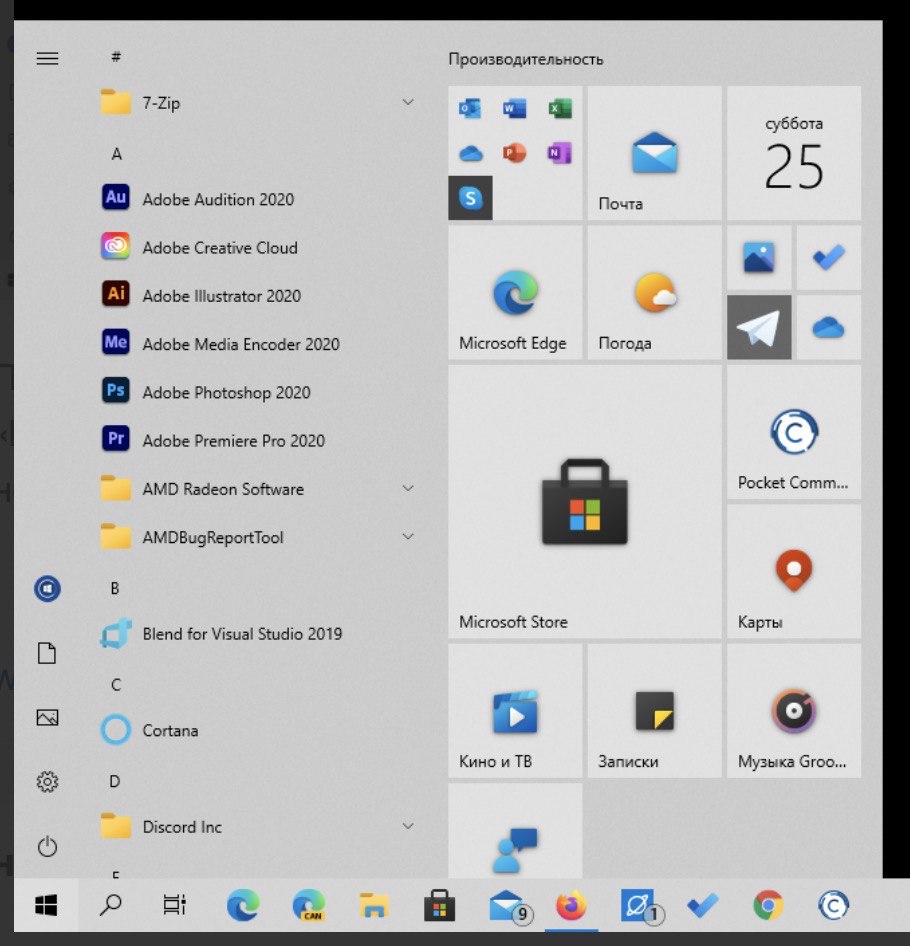Open taskbar Search magnifier
The width and height of the screenshot is (910, 946).
pyautogui.click(x=110, y=905)
